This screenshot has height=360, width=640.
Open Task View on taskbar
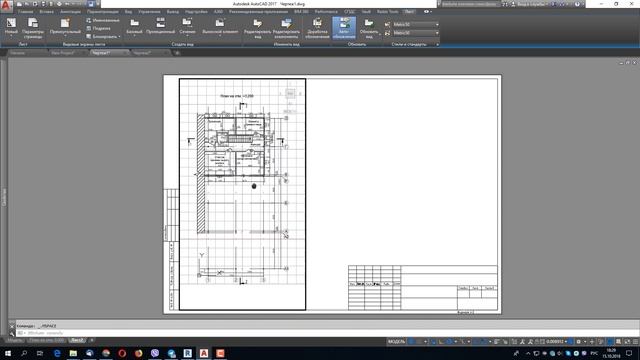click(x=40, y=353)
